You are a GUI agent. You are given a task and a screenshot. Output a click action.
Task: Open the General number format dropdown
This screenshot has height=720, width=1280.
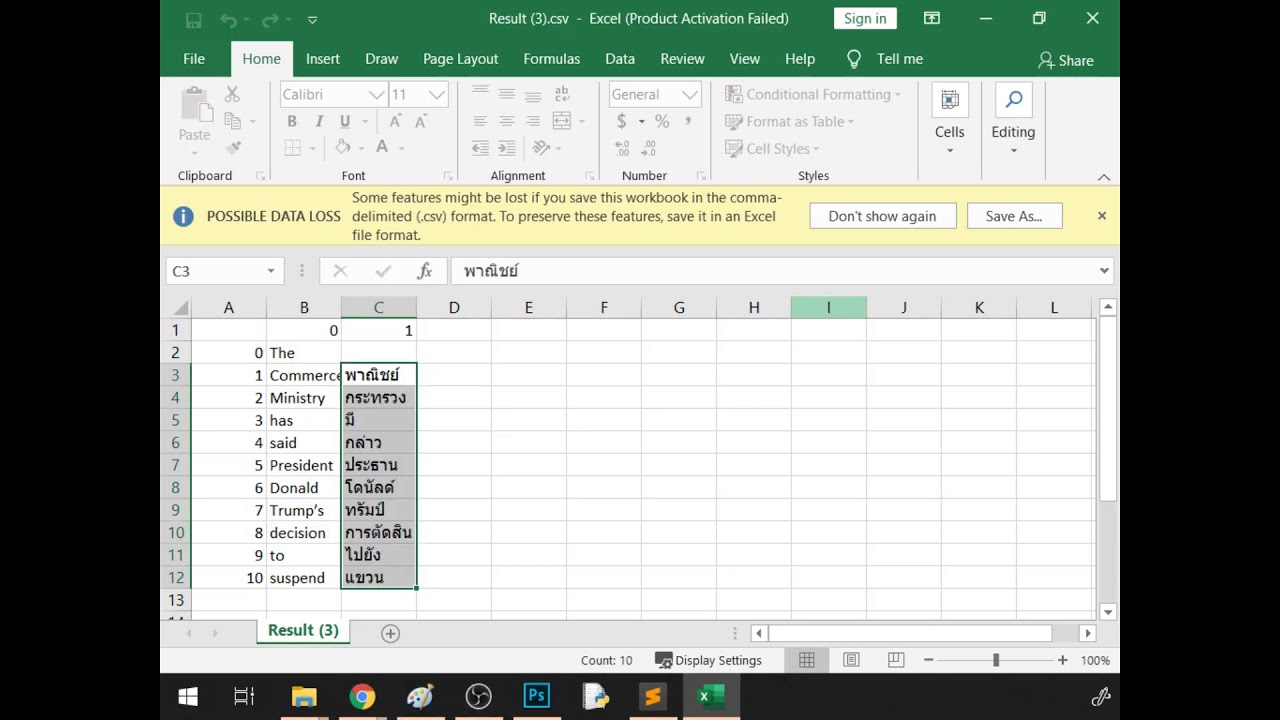coord(690,94)
